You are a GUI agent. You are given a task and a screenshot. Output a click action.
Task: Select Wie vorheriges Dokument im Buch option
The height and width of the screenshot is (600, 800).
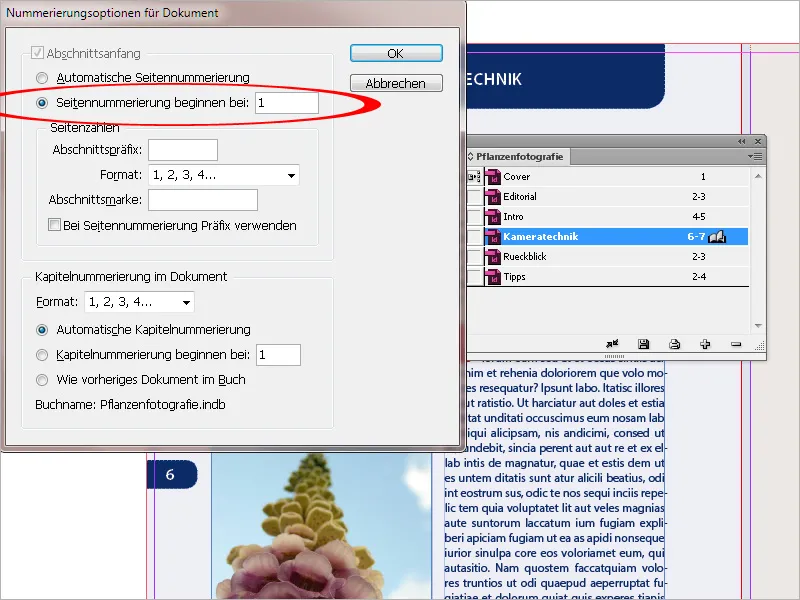[42, 380]
